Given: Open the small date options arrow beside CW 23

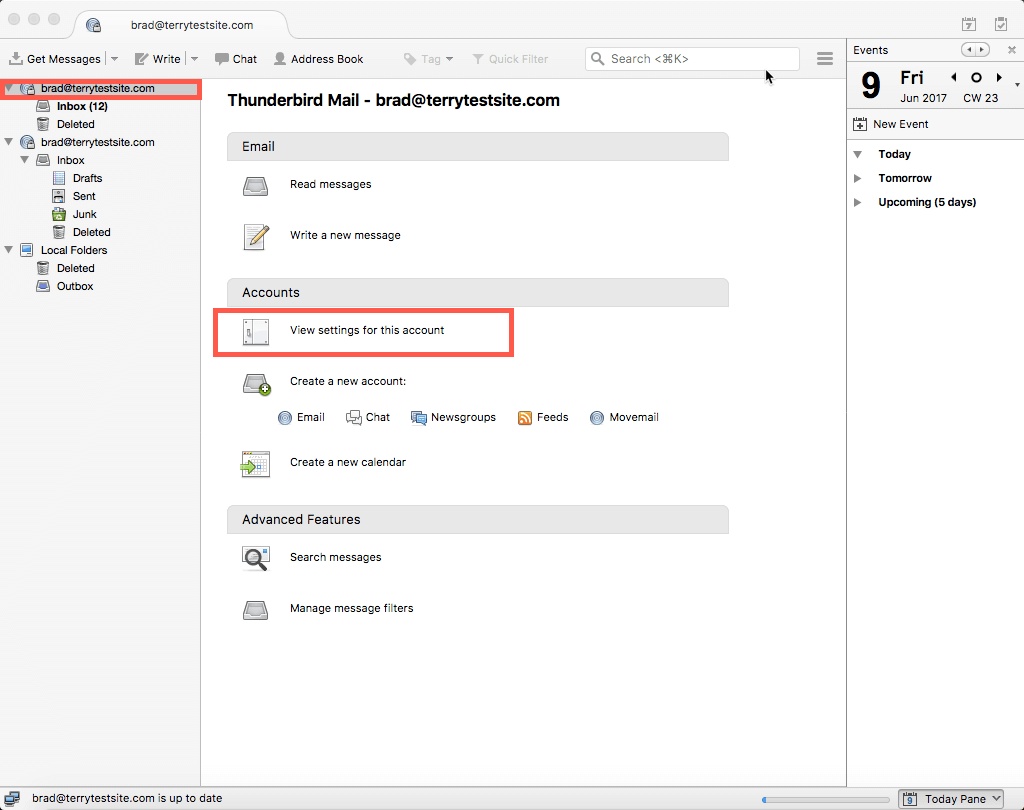Looking at the screenshot, I should click(x=1017, y=85).
